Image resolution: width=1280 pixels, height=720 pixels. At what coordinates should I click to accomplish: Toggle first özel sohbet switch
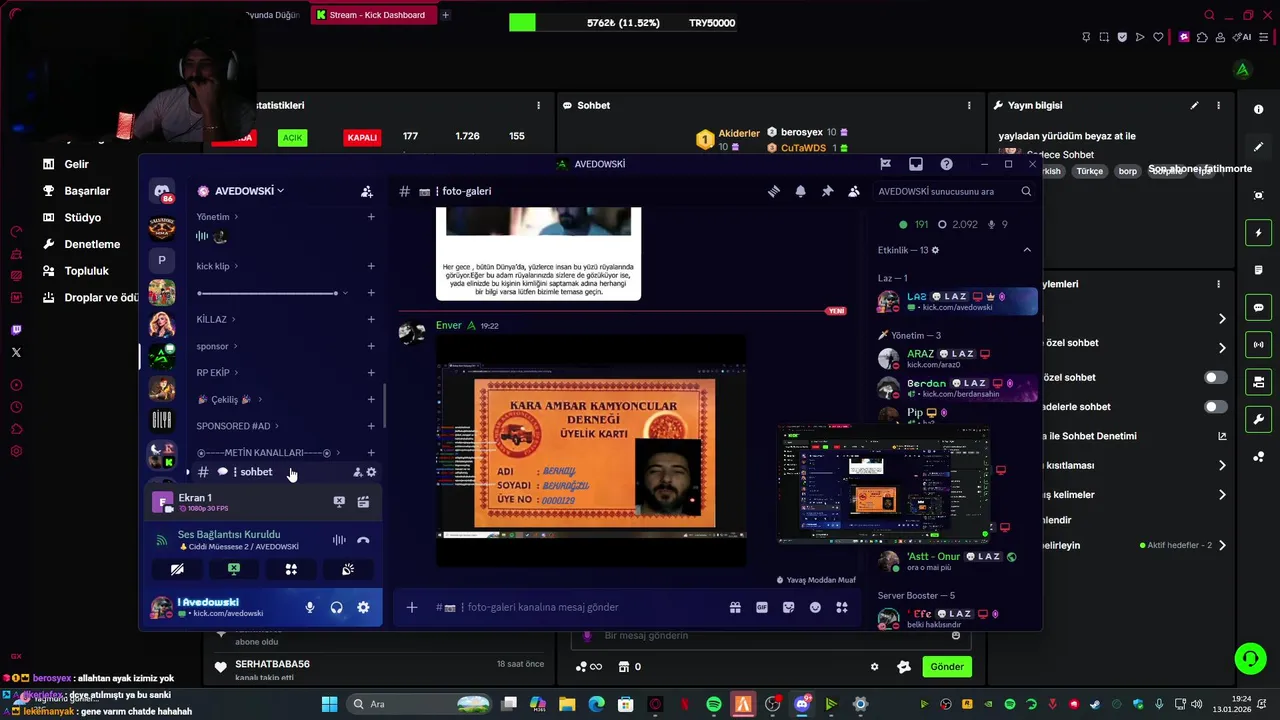click(x=1216, y=377)
